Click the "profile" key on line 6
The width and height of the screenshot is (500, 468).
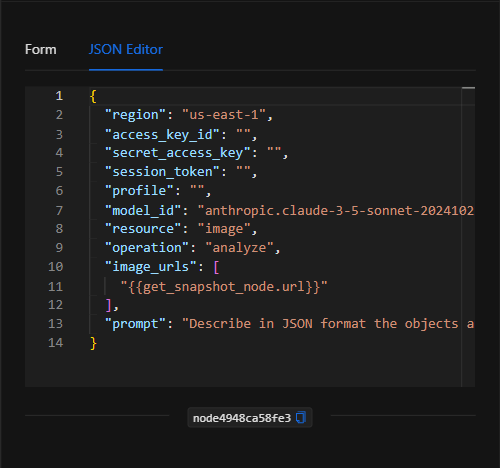[x=139, y=191]
